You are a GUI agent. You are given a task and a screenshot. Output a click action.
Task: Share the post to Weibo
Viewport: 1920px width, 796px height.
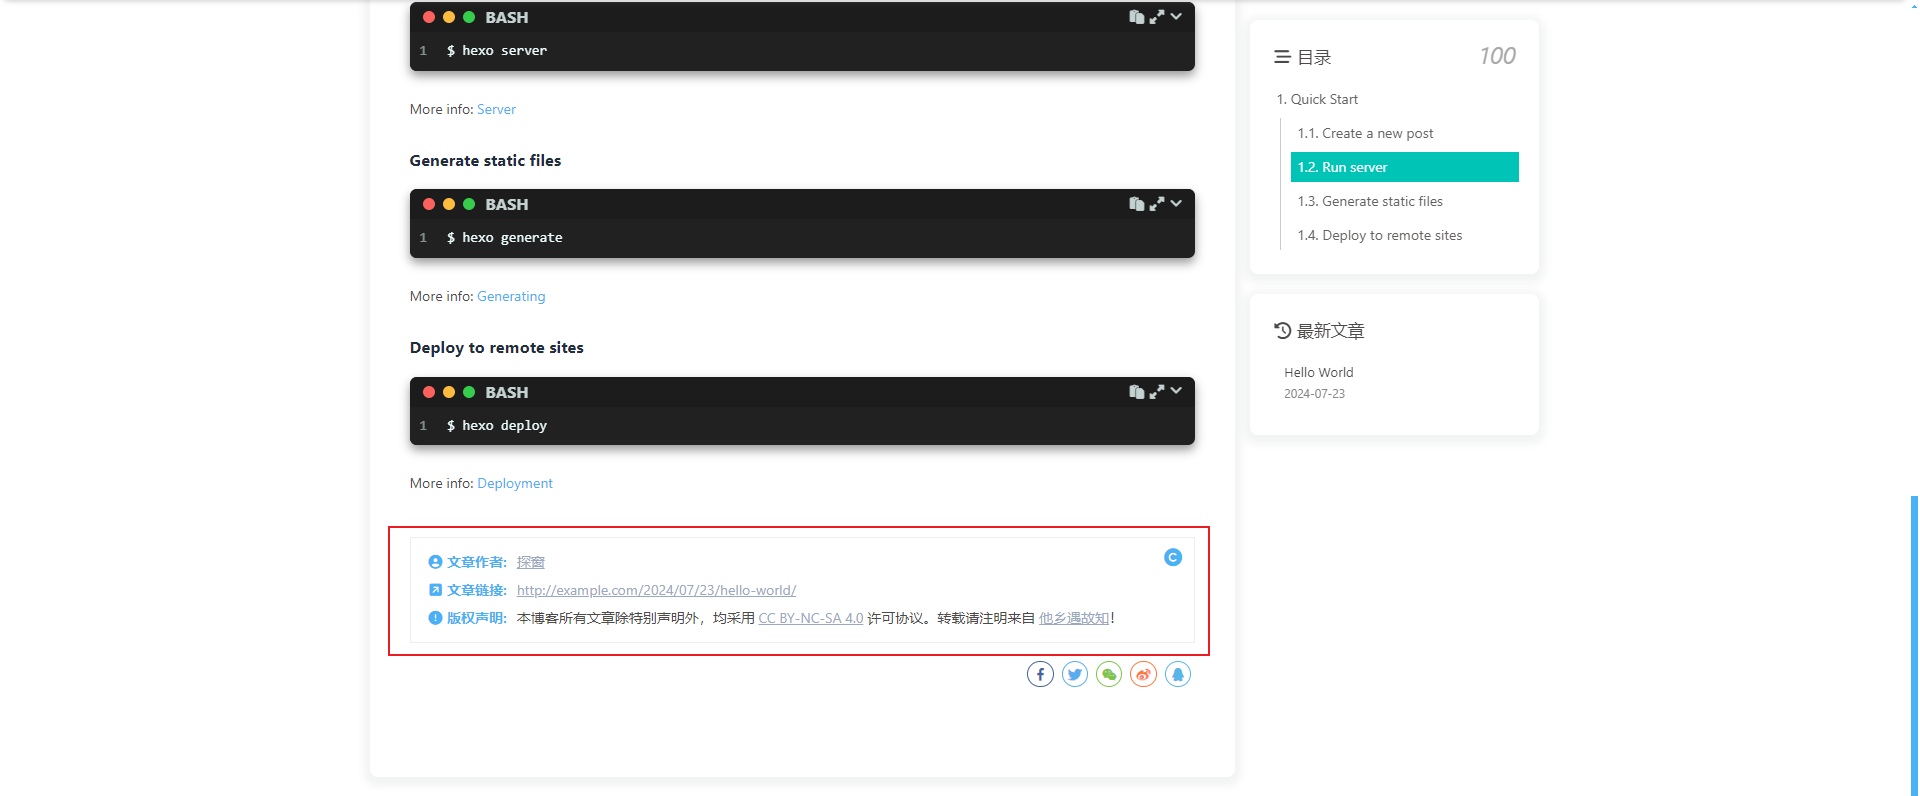coord(1143,675)
